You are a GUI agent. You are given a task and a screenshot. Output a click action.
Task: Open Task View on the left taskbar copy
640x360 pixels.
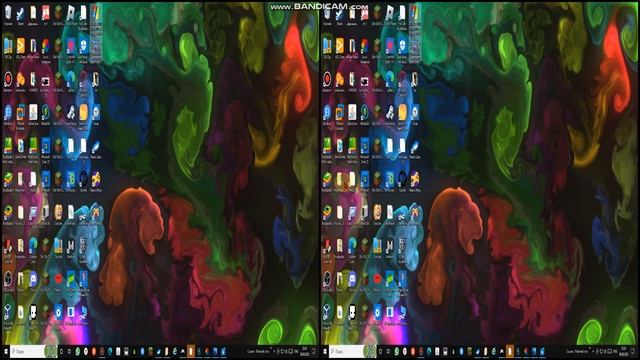(69, 351)
